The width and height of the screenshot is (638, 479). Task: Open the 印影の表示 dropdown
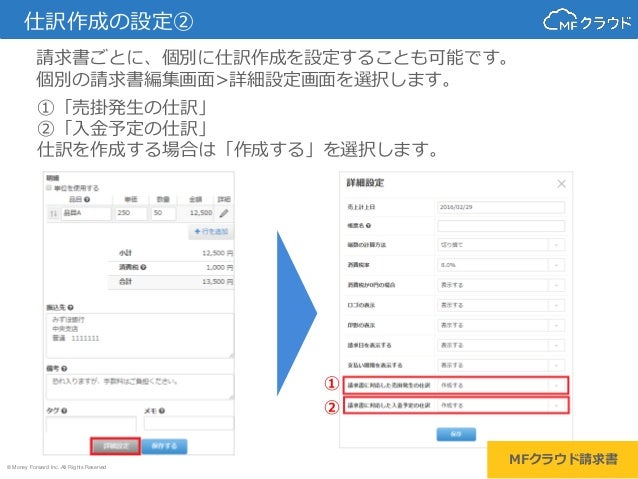click(x=501, y=325)
